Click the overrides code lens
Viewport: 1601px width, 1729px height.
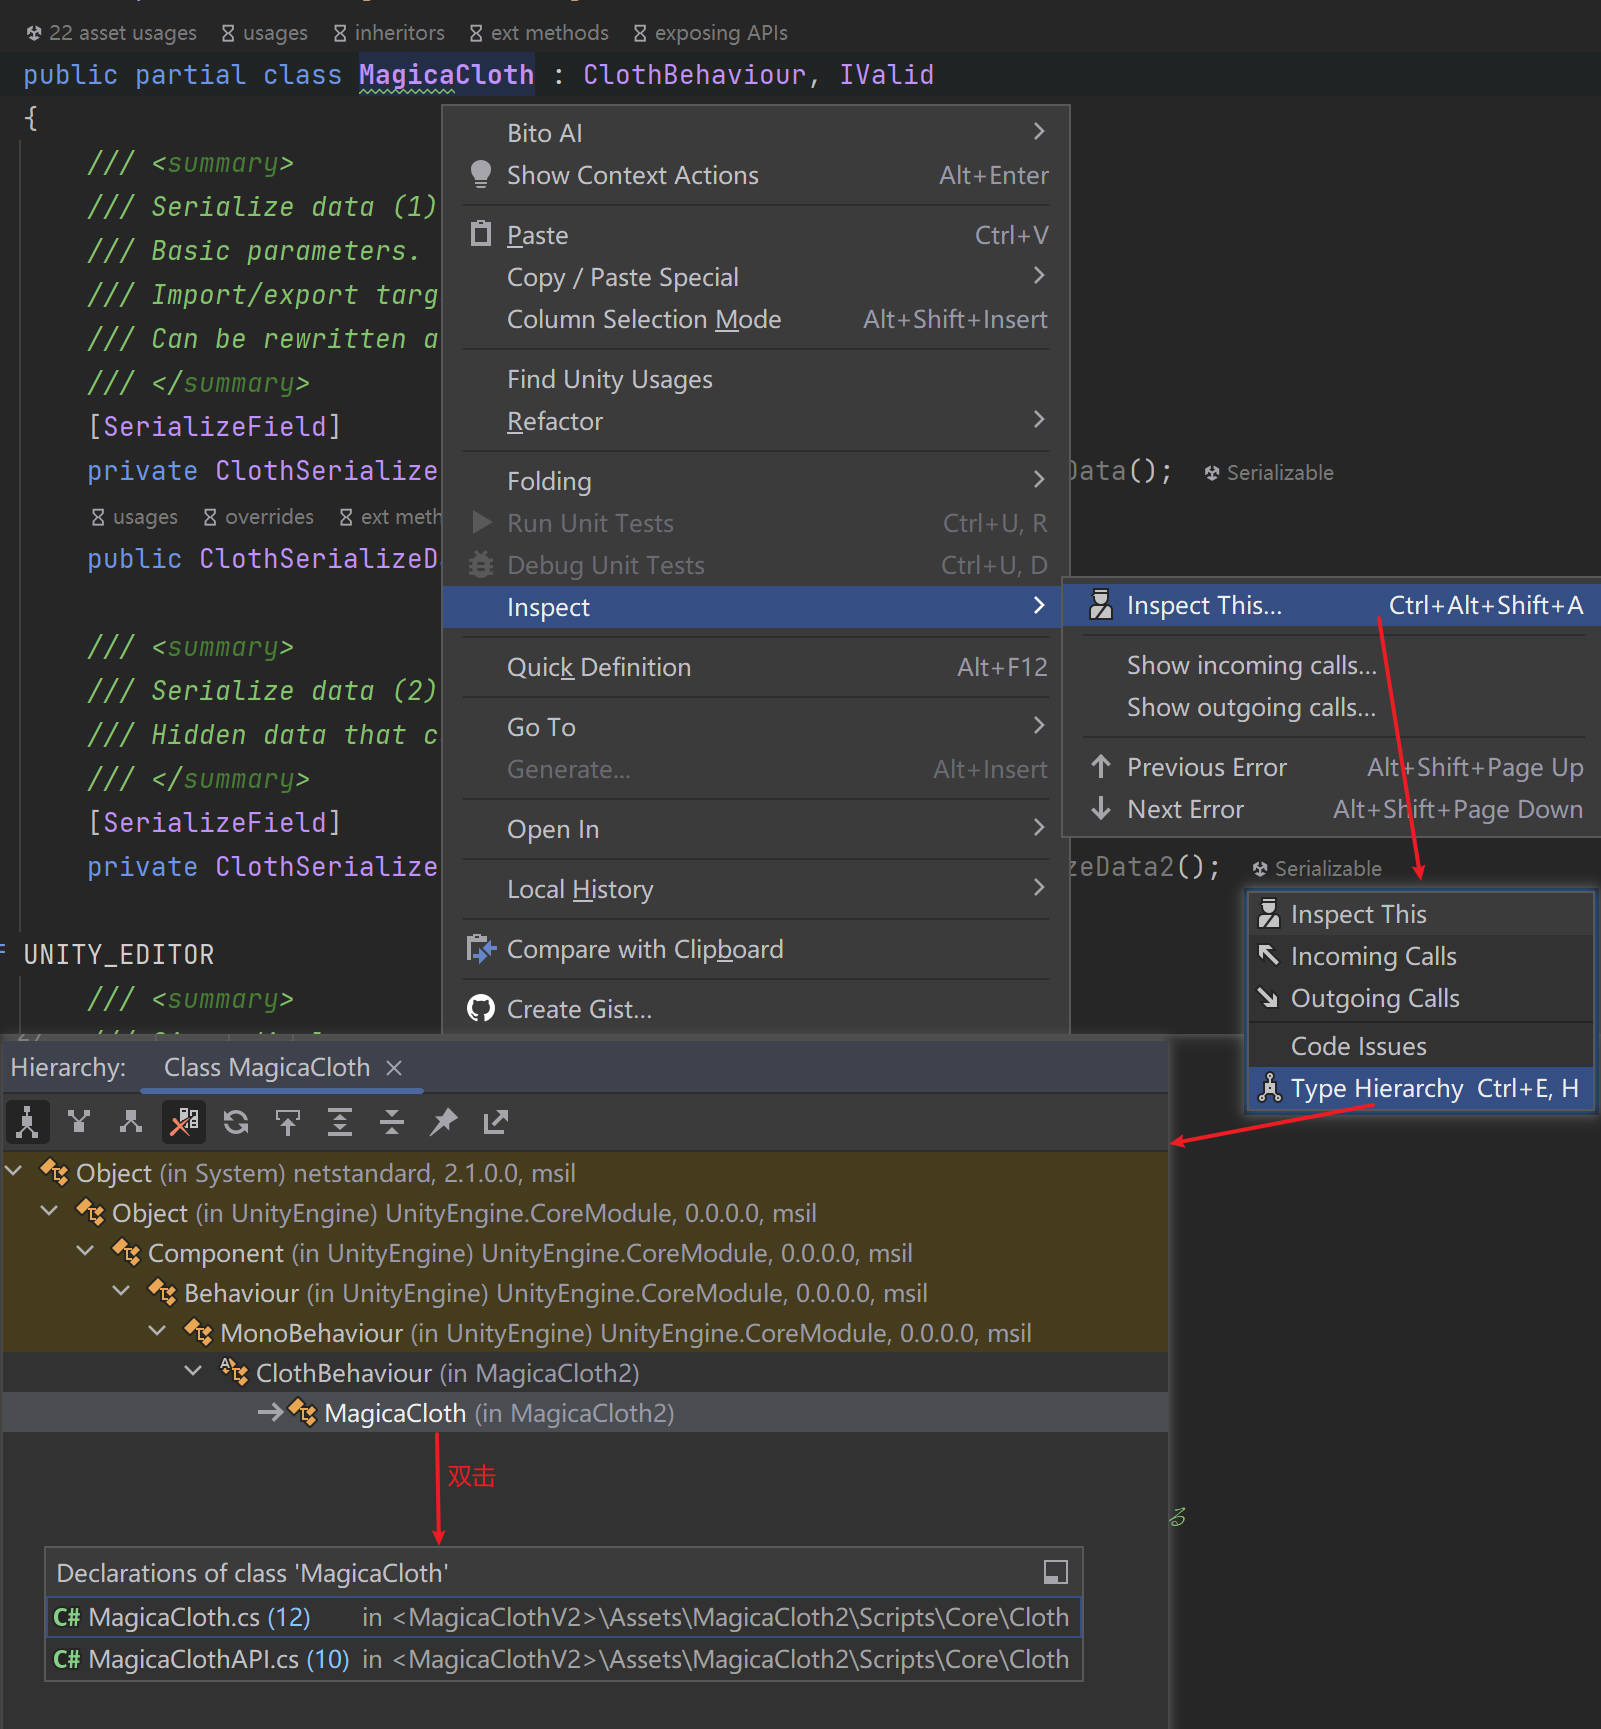tap(258, 516)
